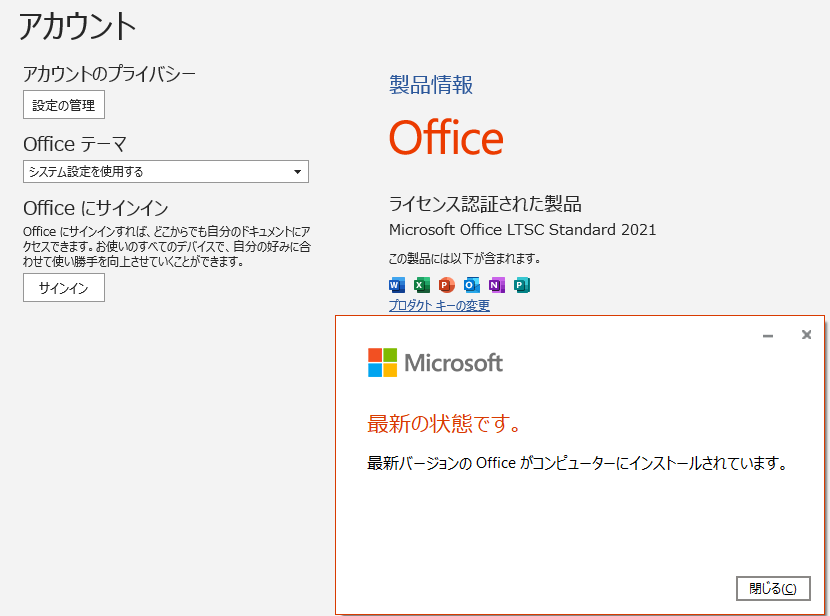Minimize the update dialog
This screenshot has width=830, height=616.
[x=768, y=335]
